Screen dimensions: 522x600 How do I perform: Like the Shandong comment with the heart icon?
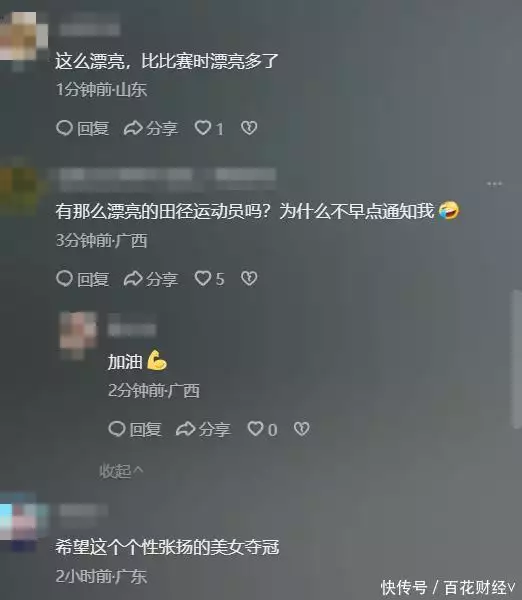coord(203,128)
